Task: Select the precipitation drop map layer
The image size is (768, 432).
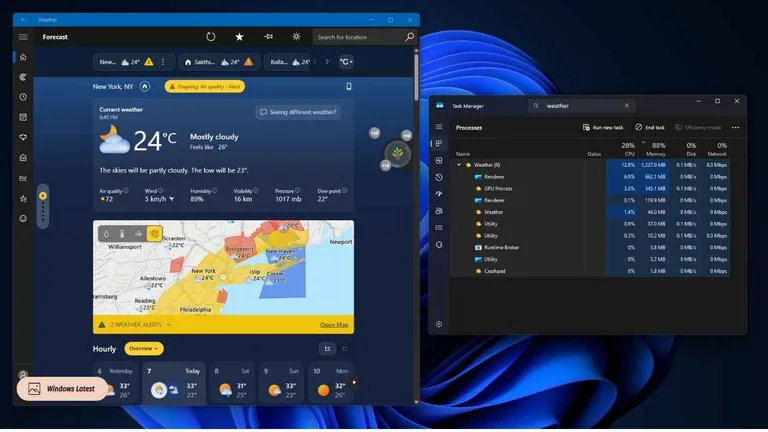Action: (106, 234)
